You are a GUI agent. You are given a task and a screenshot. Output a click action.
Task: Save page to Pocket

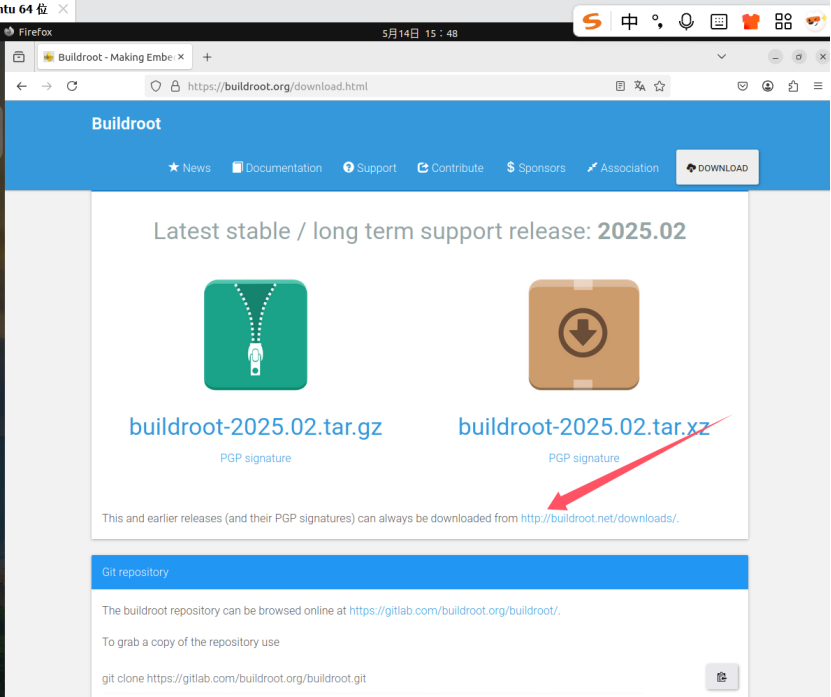tap(742, 86)
